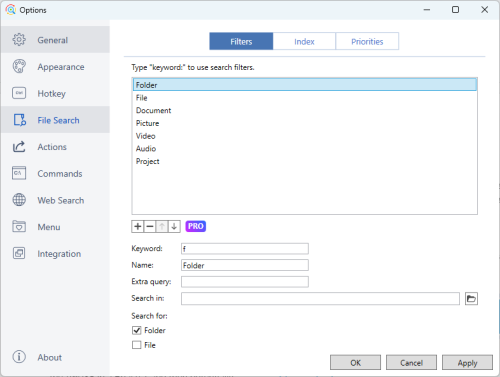Go to Hotkey settings label
The image size is (500, 377).
(51, 94)
